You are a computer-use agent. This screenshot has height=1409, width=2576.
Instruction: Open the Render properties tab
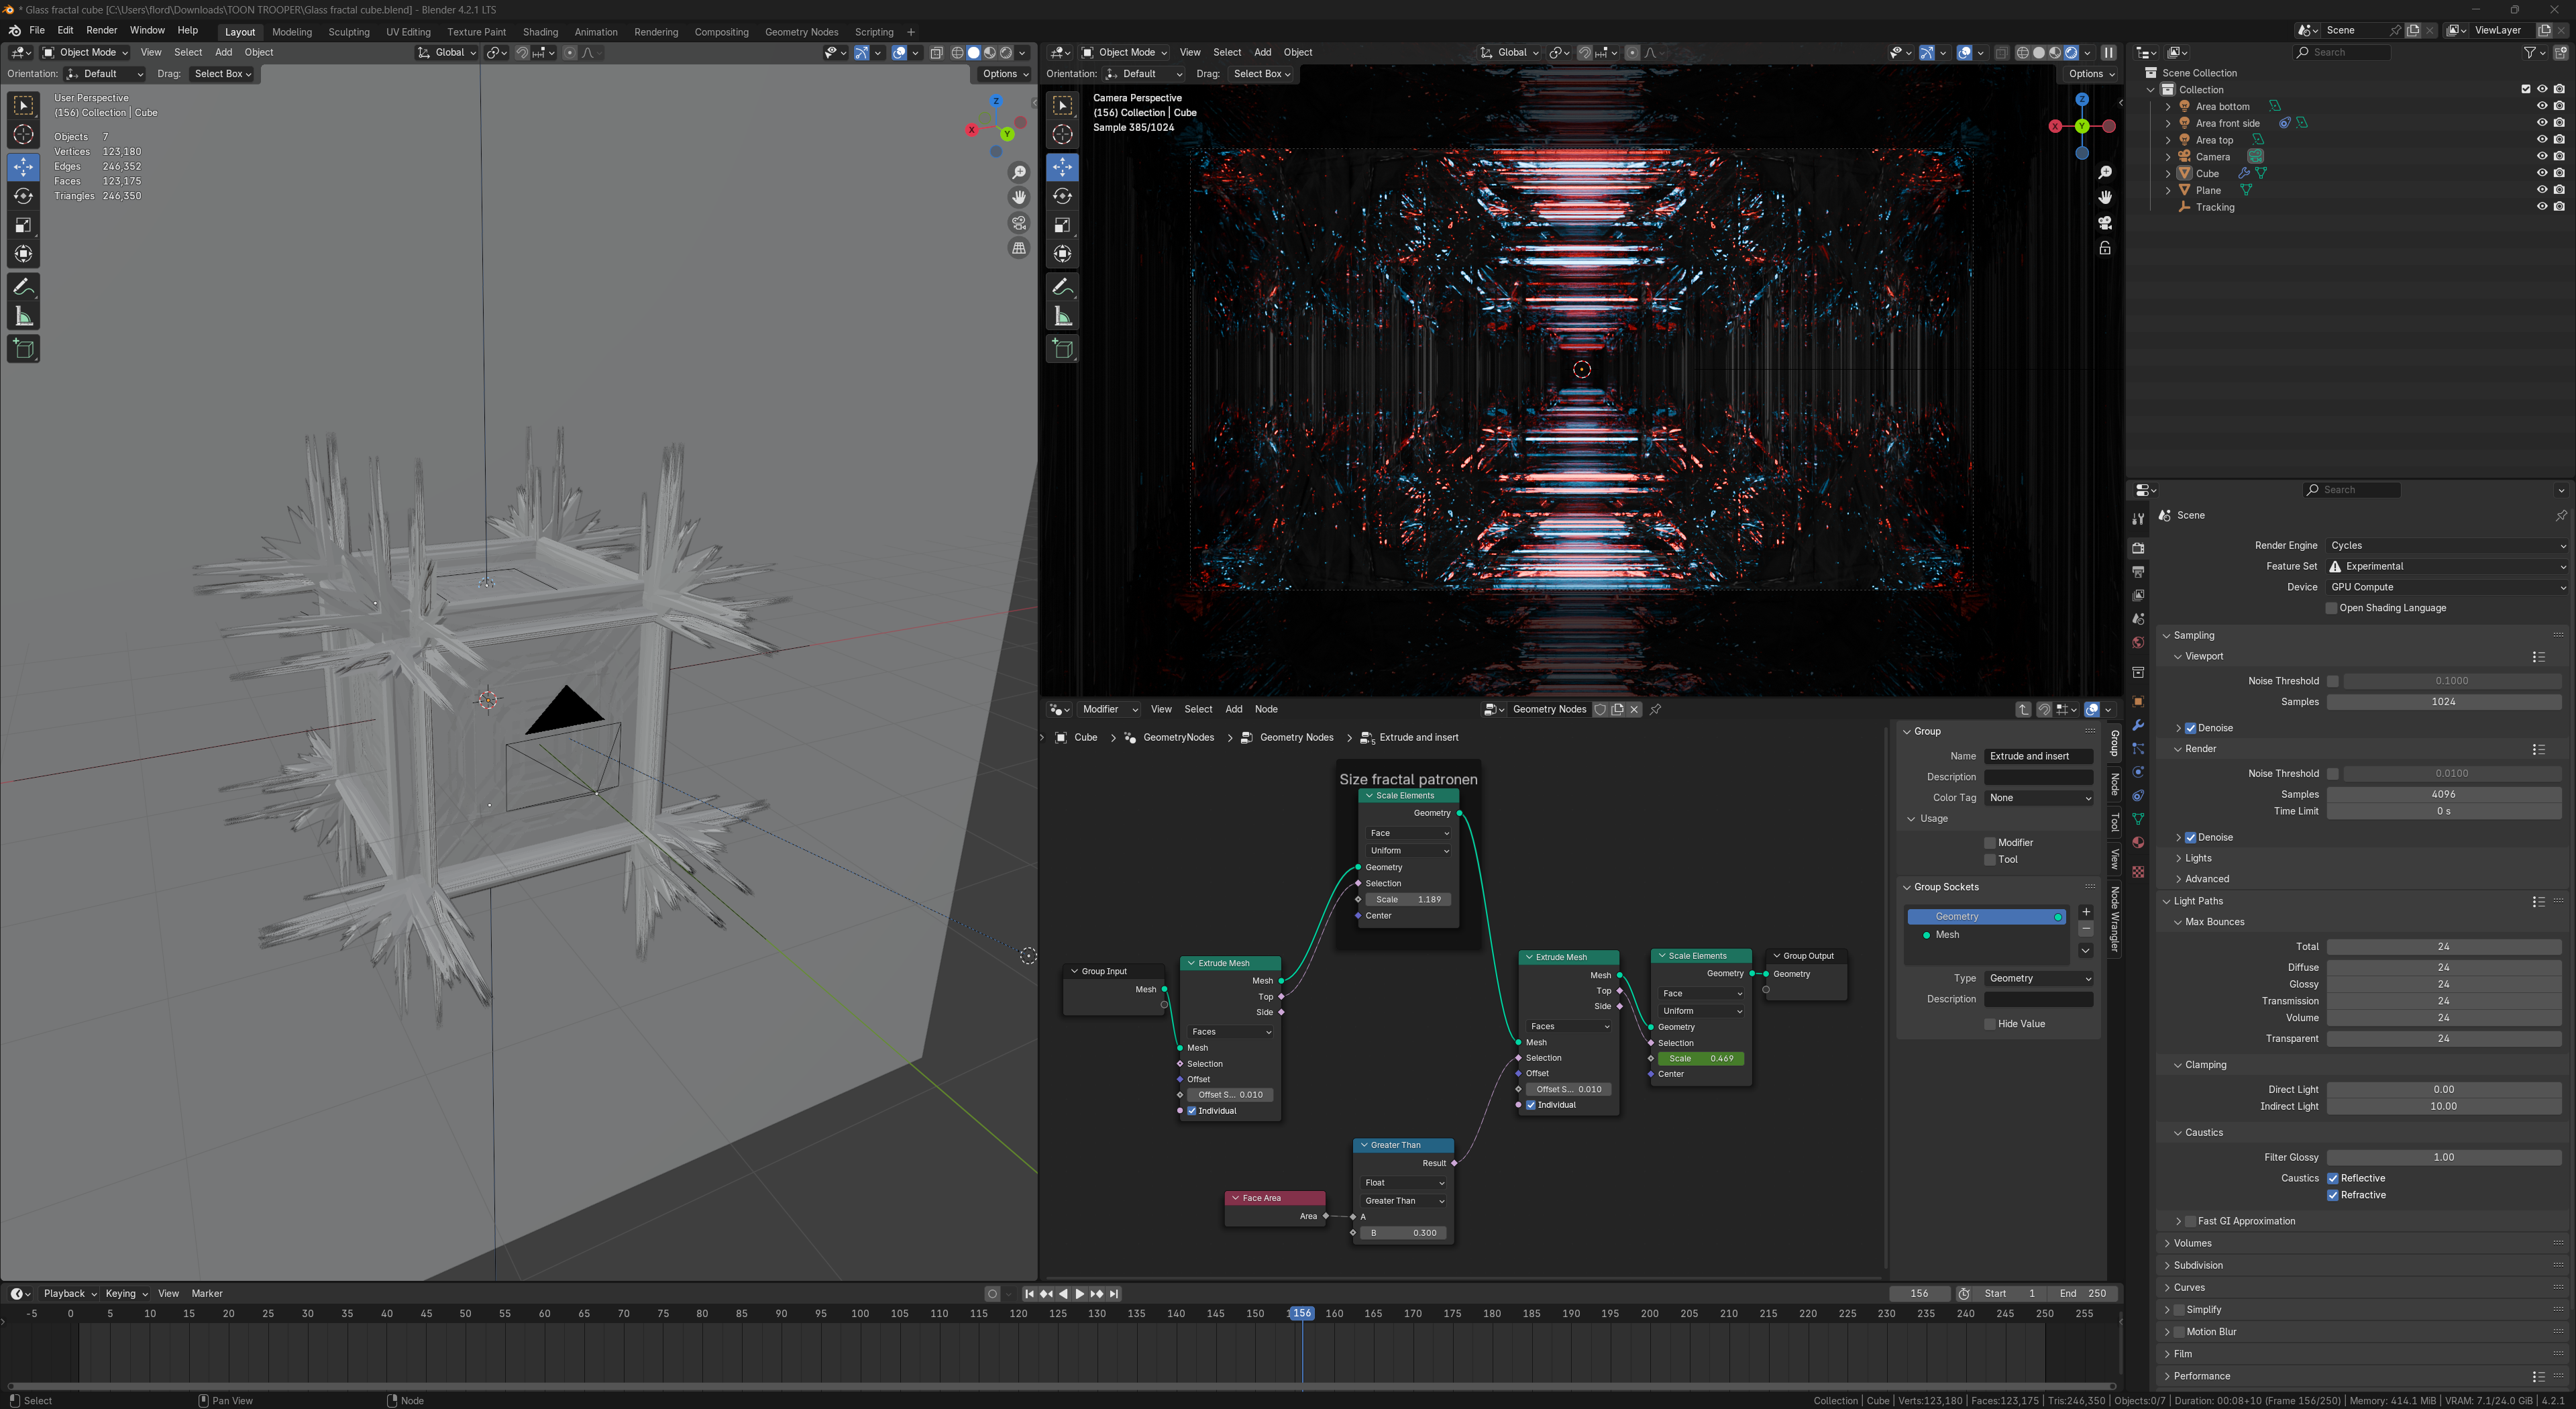click(x=2138, y=548)
